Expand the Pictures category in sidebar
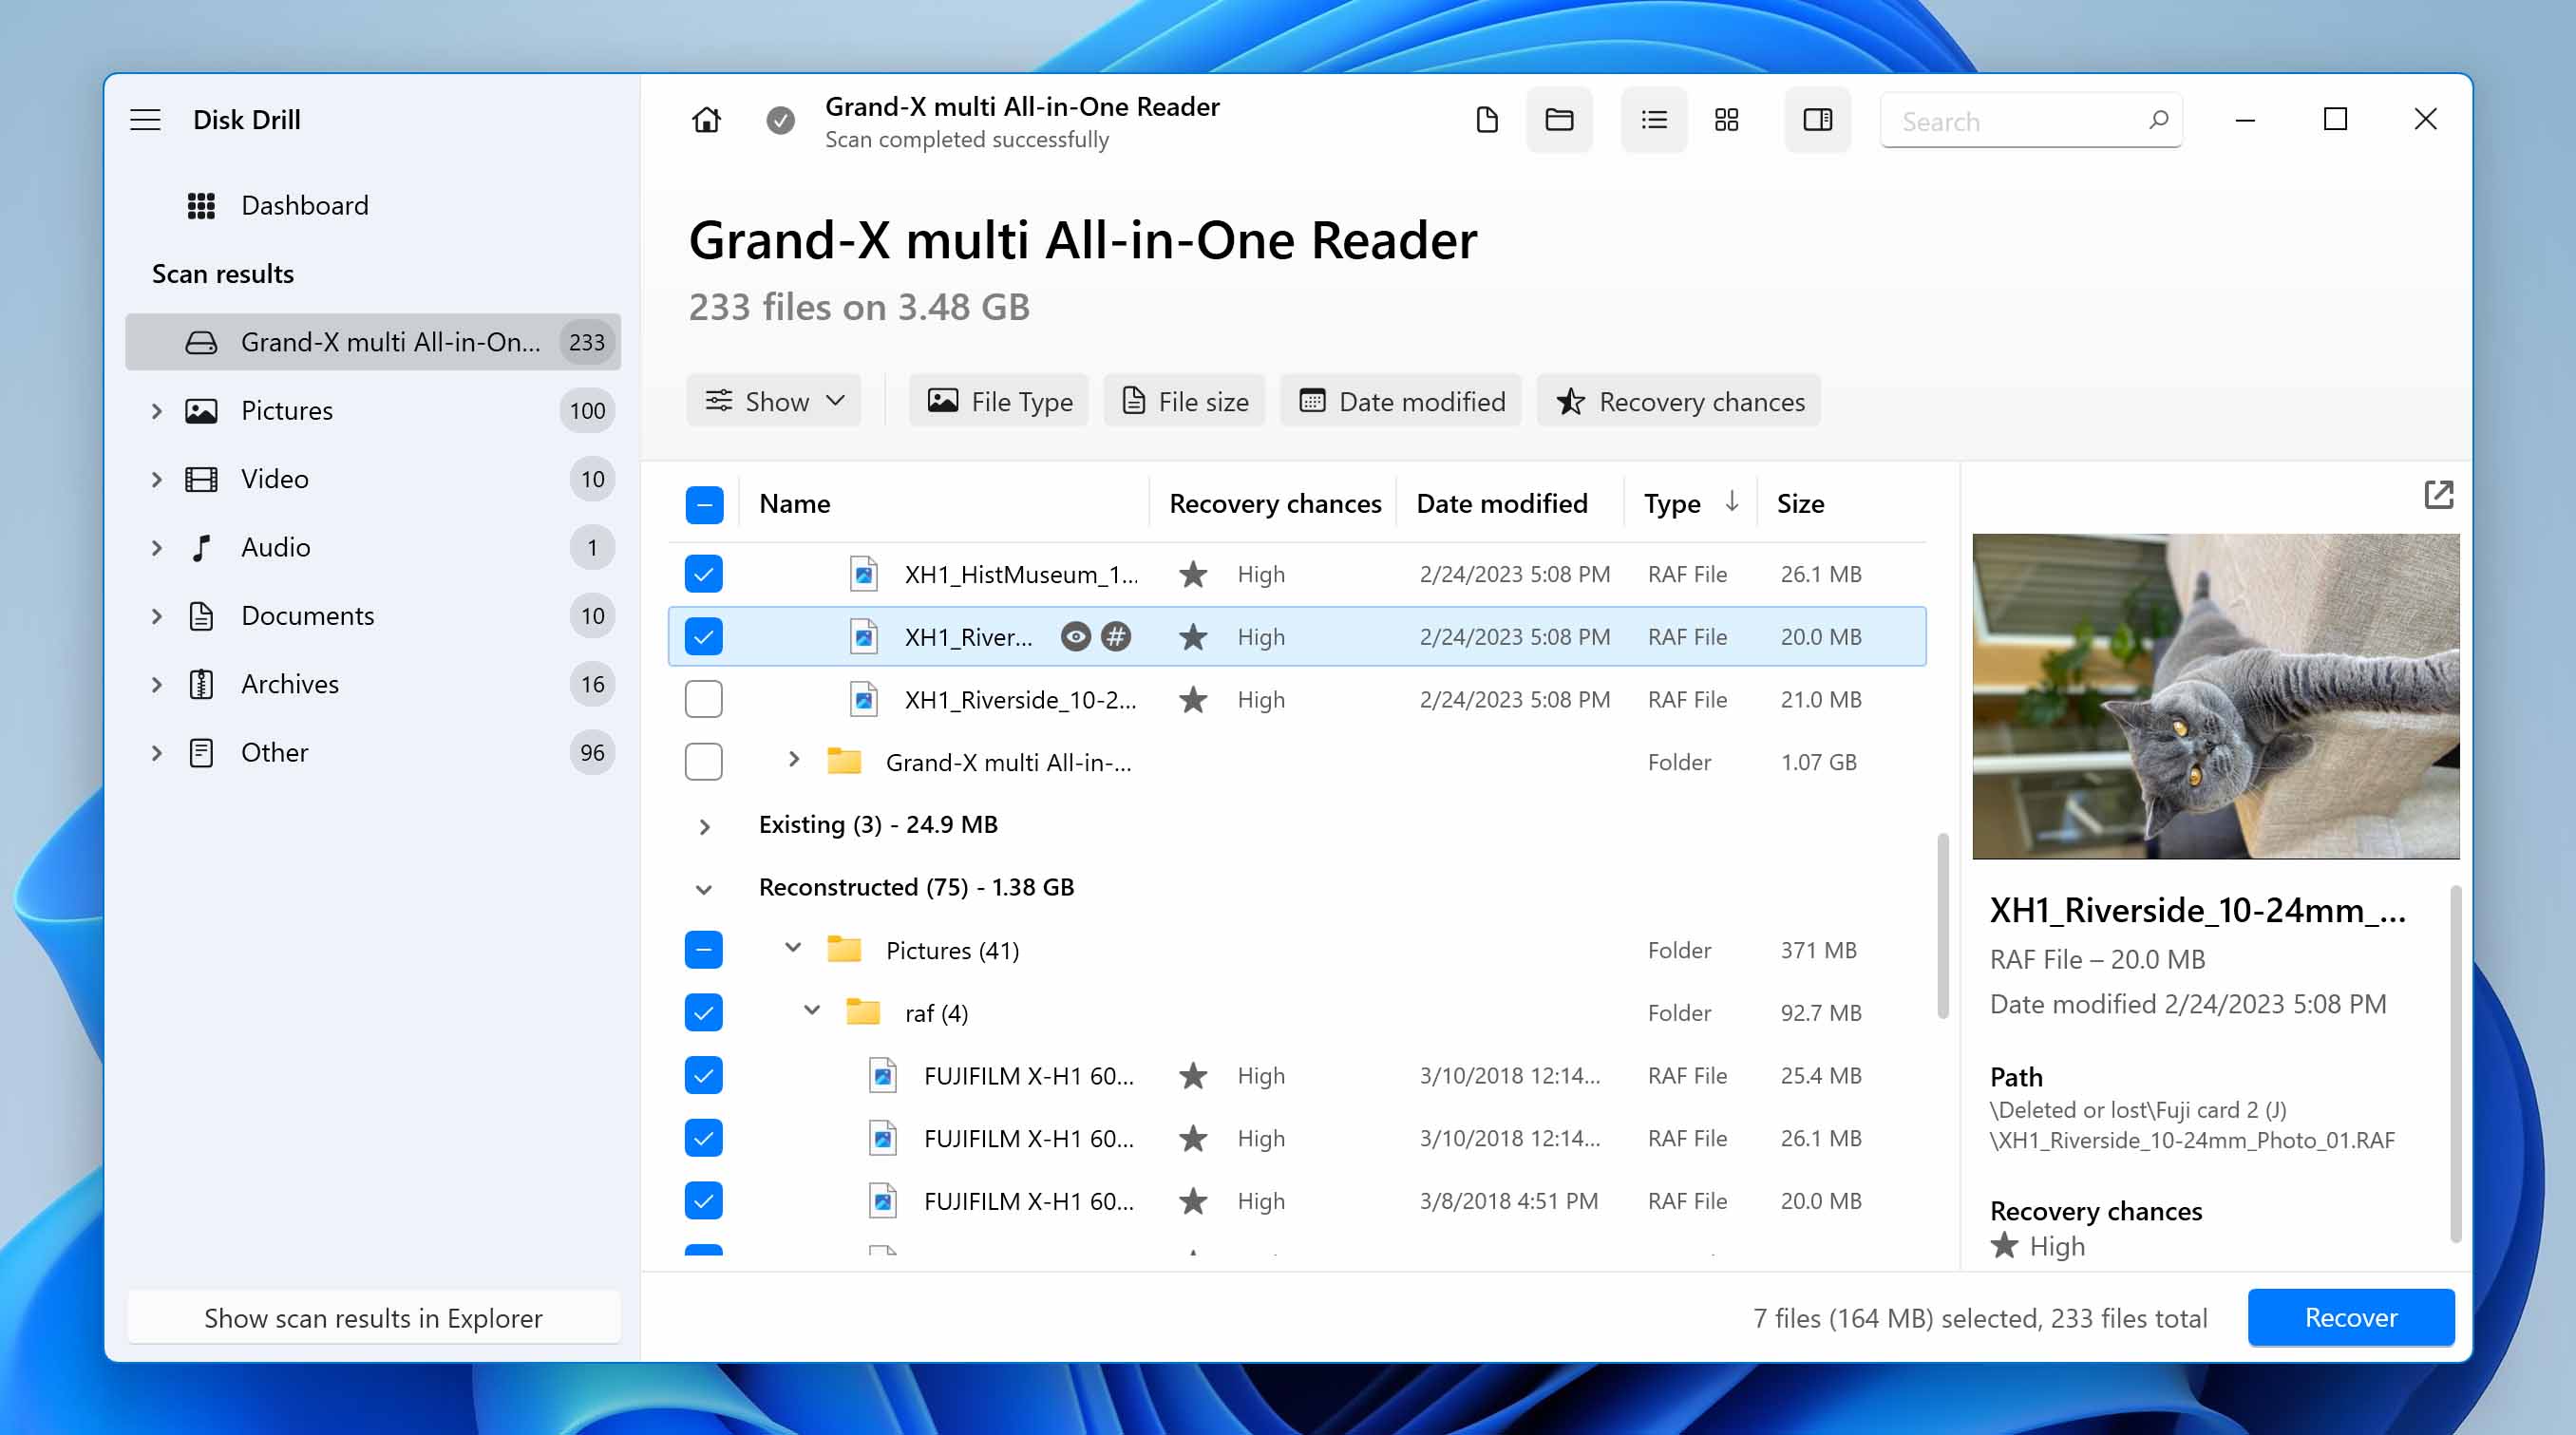 click(x=158, y=408)
